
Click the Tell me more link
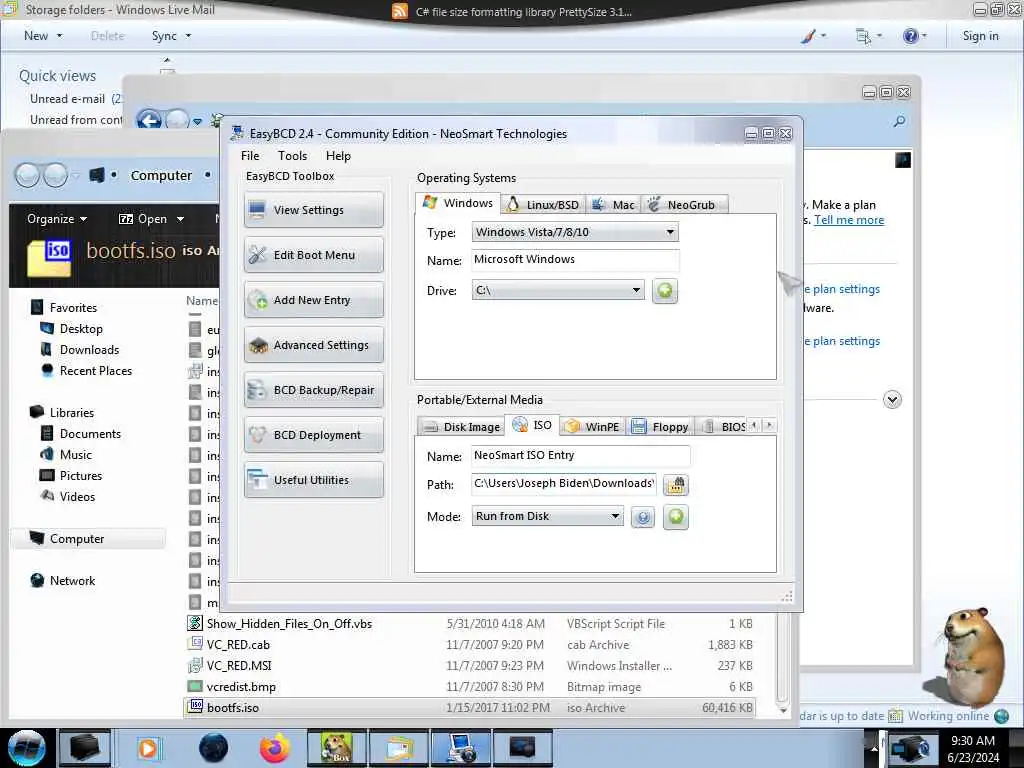848,220
